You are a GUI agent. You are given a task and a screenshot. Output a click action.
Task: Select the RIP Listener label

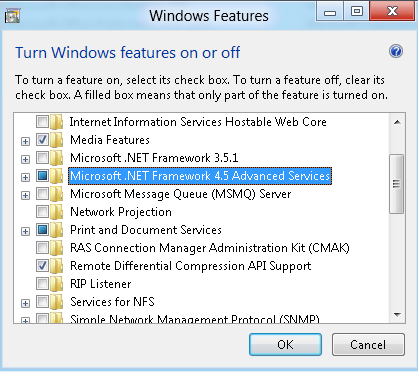coord(100,284)
